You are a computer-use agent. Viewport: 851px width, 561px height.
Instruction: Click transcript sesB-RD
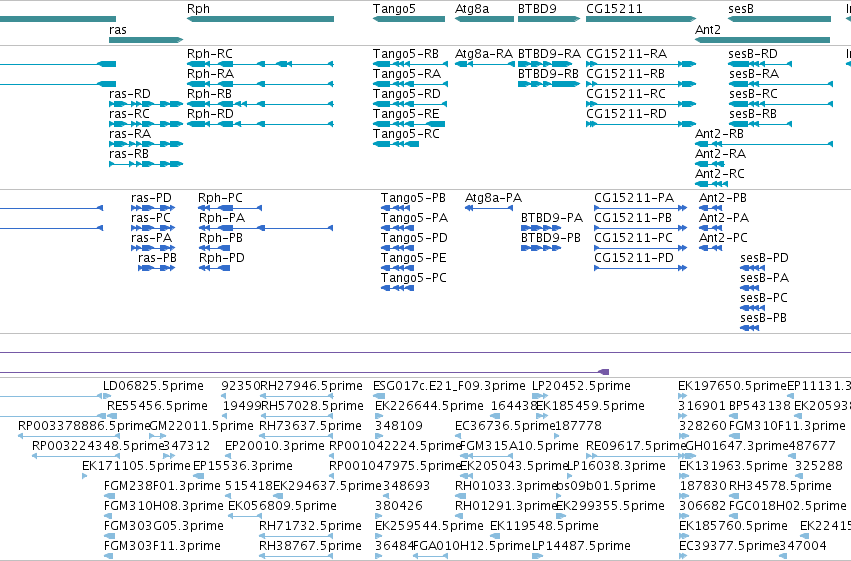[753, 54]
